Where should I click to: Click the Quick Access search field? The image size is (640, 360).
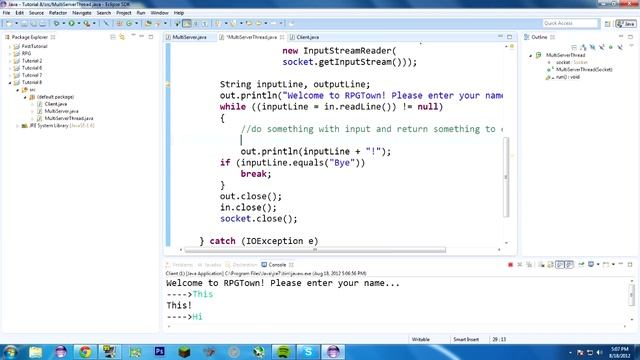click(x=570, y=23)
